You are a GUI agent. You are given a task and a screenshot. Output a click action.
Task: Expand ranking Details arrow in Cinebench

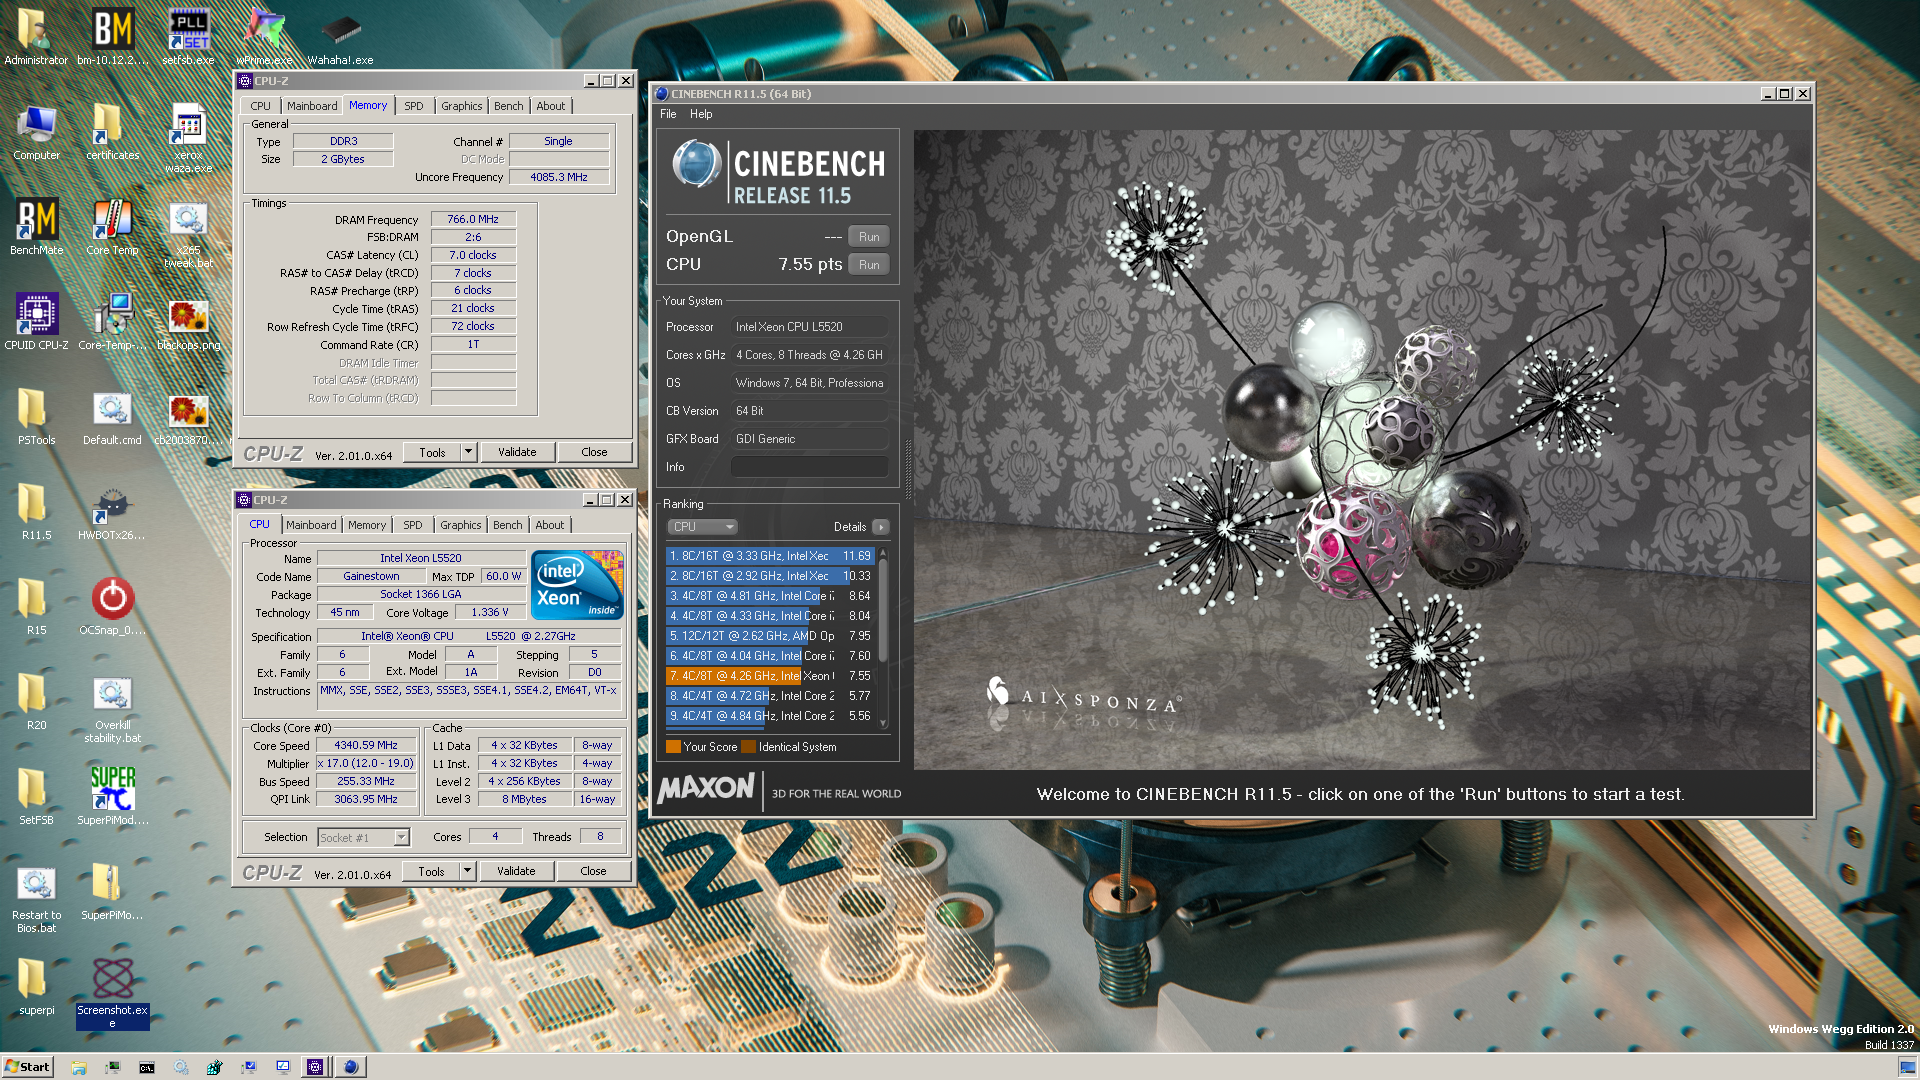click(880, 527)
